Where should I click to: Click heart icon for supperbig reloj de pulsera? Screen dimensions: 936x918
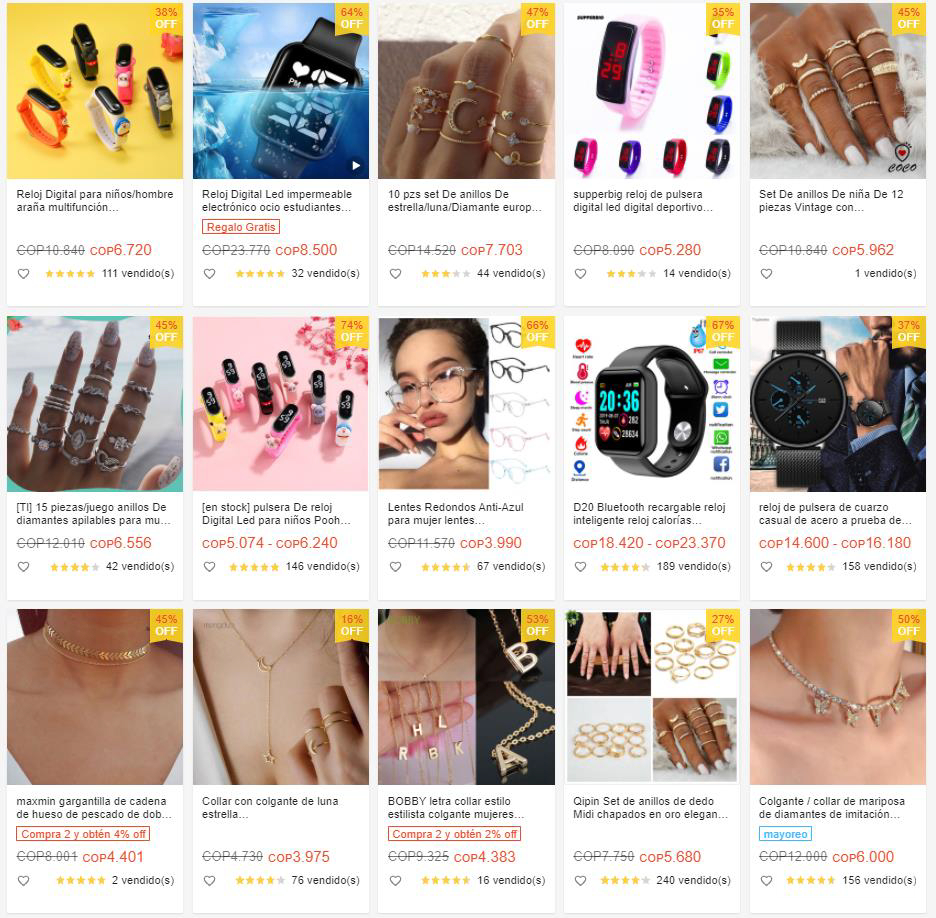tap(580, 274)
